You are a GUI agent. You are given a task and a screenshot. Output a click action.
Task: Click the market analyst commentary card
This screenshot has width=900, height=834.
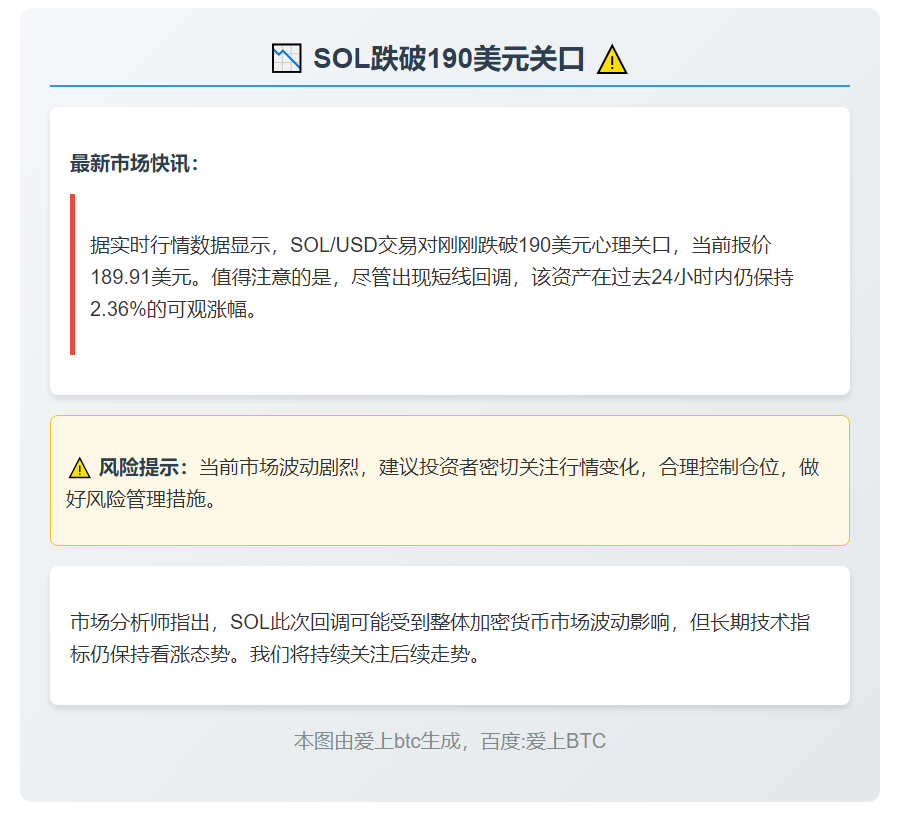coord(450,634)
